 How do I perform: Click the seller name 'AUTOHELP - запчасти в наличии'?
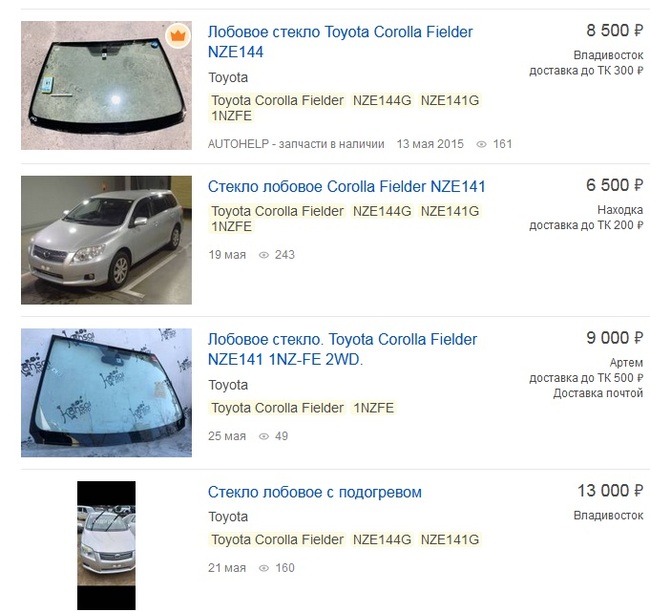(296, 144)
